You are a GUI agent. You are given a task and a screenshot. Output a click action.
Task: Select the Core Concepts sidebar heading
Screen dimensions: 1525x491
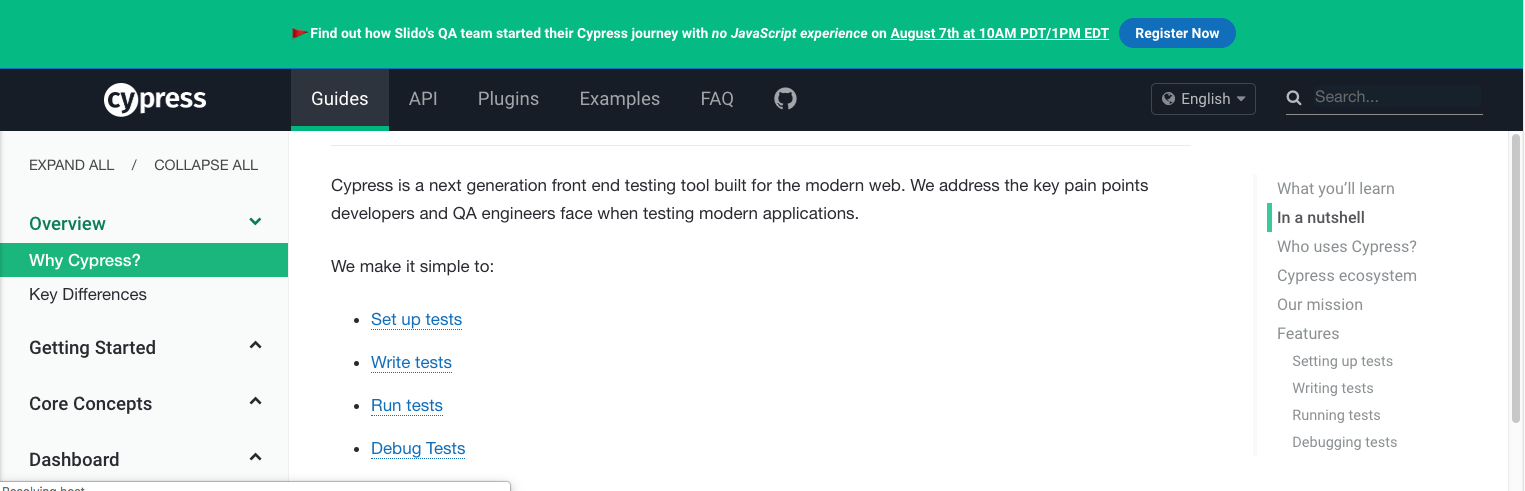click(x=91, y=404)
